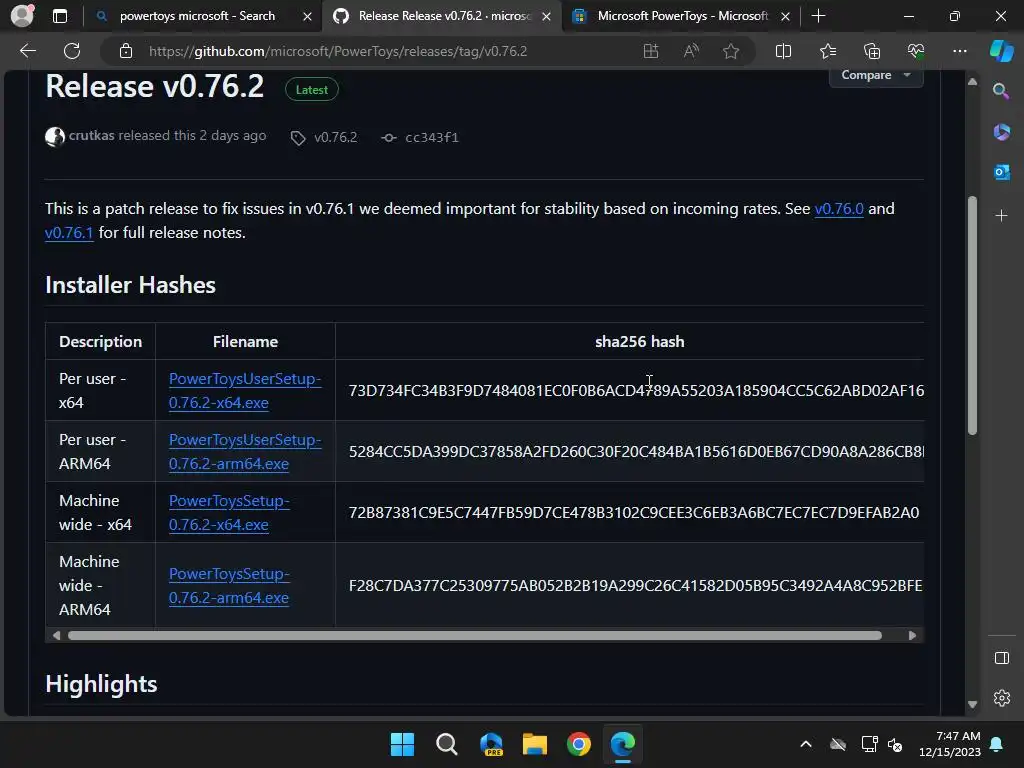
Task: Add this page to favorites star
Action: point(731,51)
